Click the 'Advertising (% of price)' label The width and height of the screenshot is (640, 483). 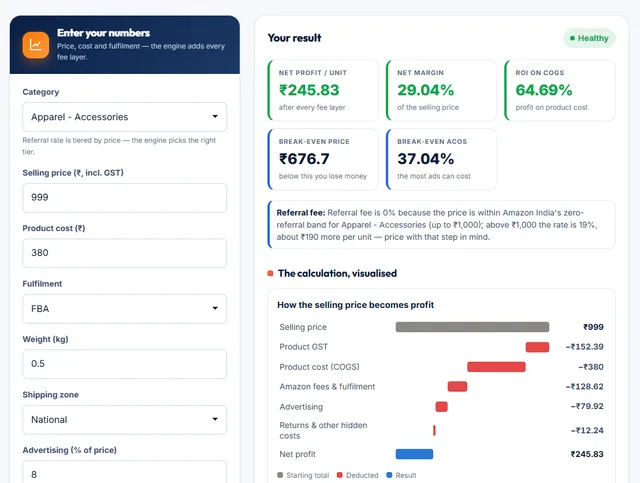coord(69,450)
